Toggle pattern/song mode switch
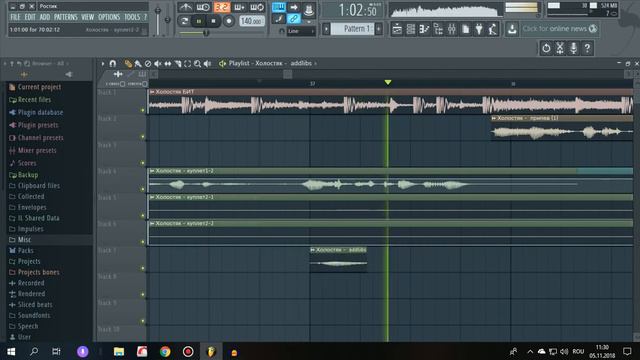 pyautogui.click(x=184, y=21)
